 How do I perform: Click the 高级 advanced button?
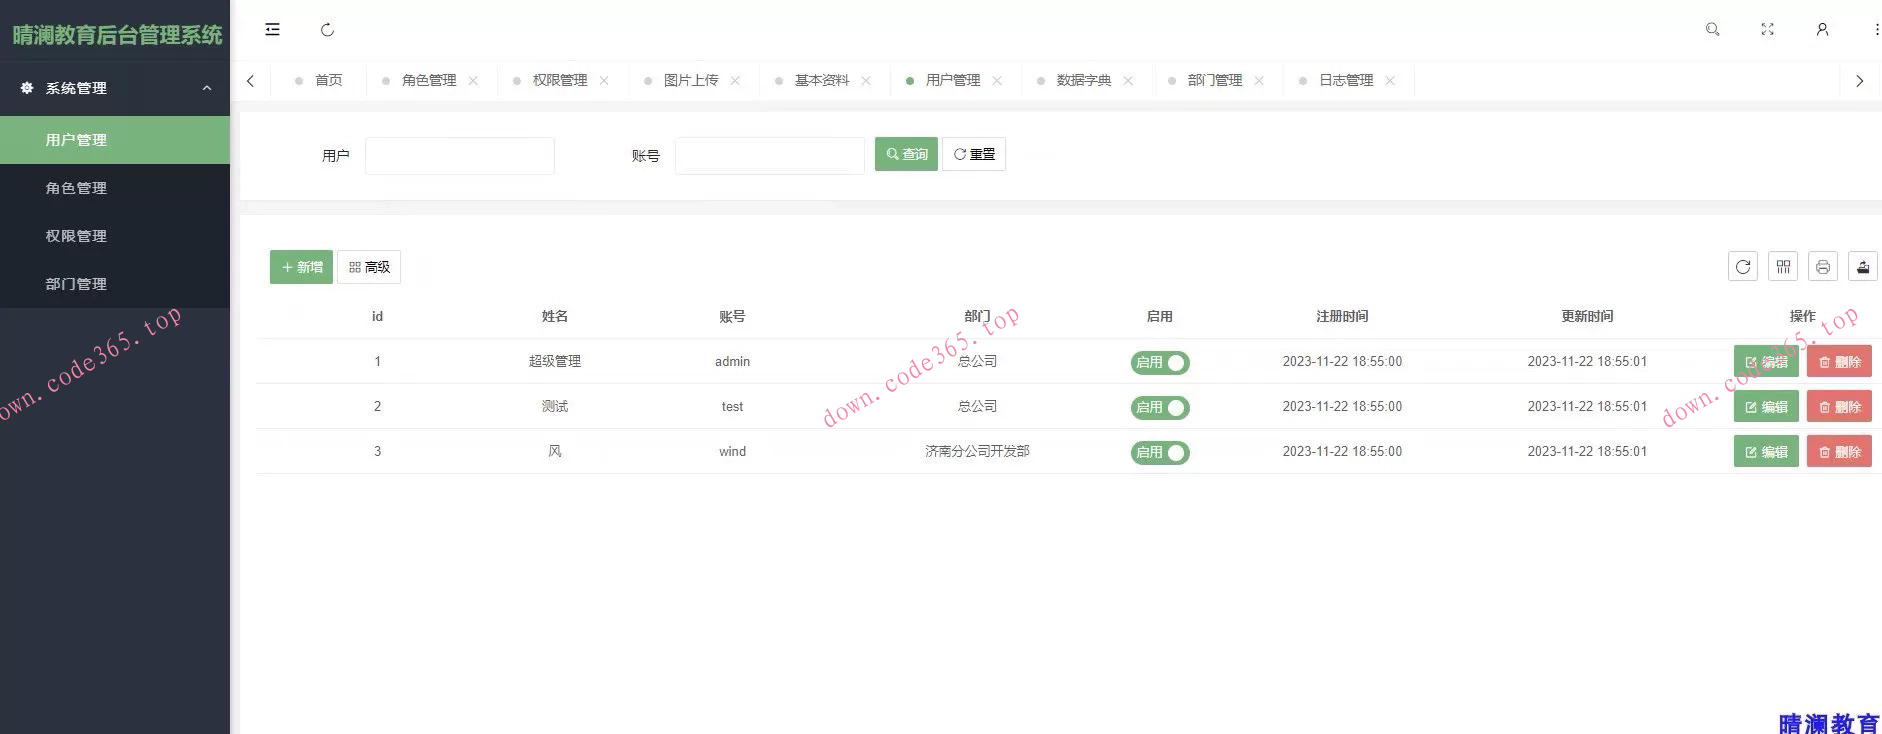tap(369, 267)
